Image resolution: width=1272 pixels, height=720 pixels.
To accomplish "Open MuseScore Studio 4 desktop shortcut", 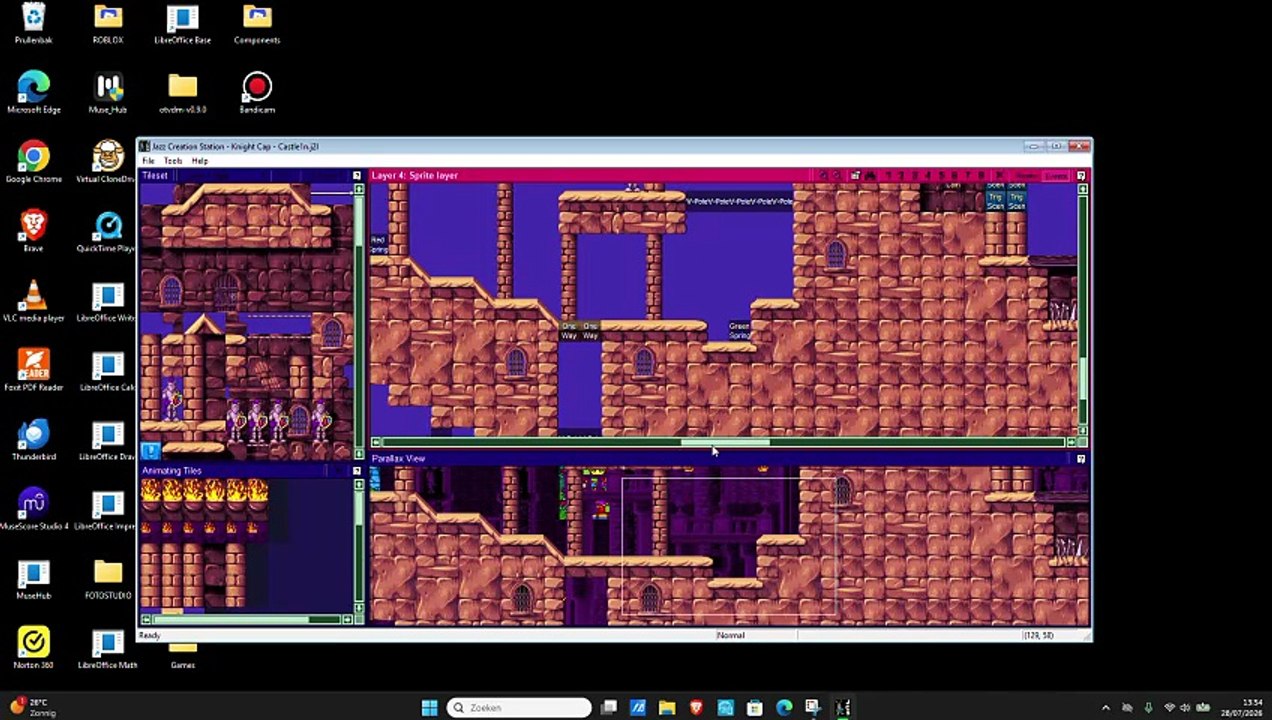I will [34, 509].
